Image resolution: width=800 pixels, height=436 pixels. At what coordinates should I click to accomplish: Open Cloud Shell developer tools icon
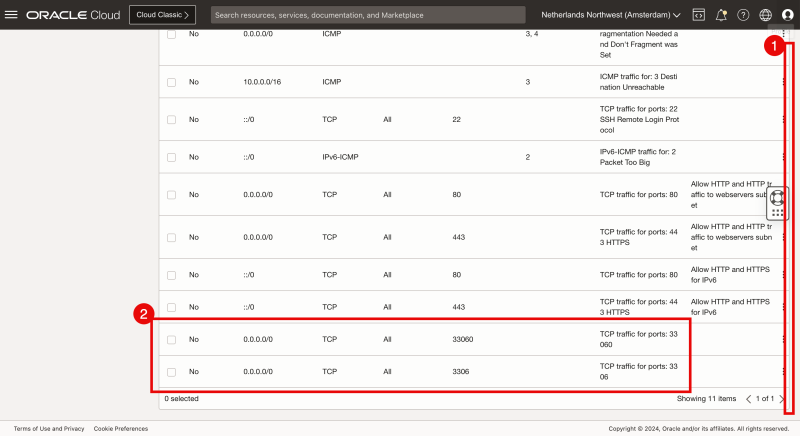[698, 15]
